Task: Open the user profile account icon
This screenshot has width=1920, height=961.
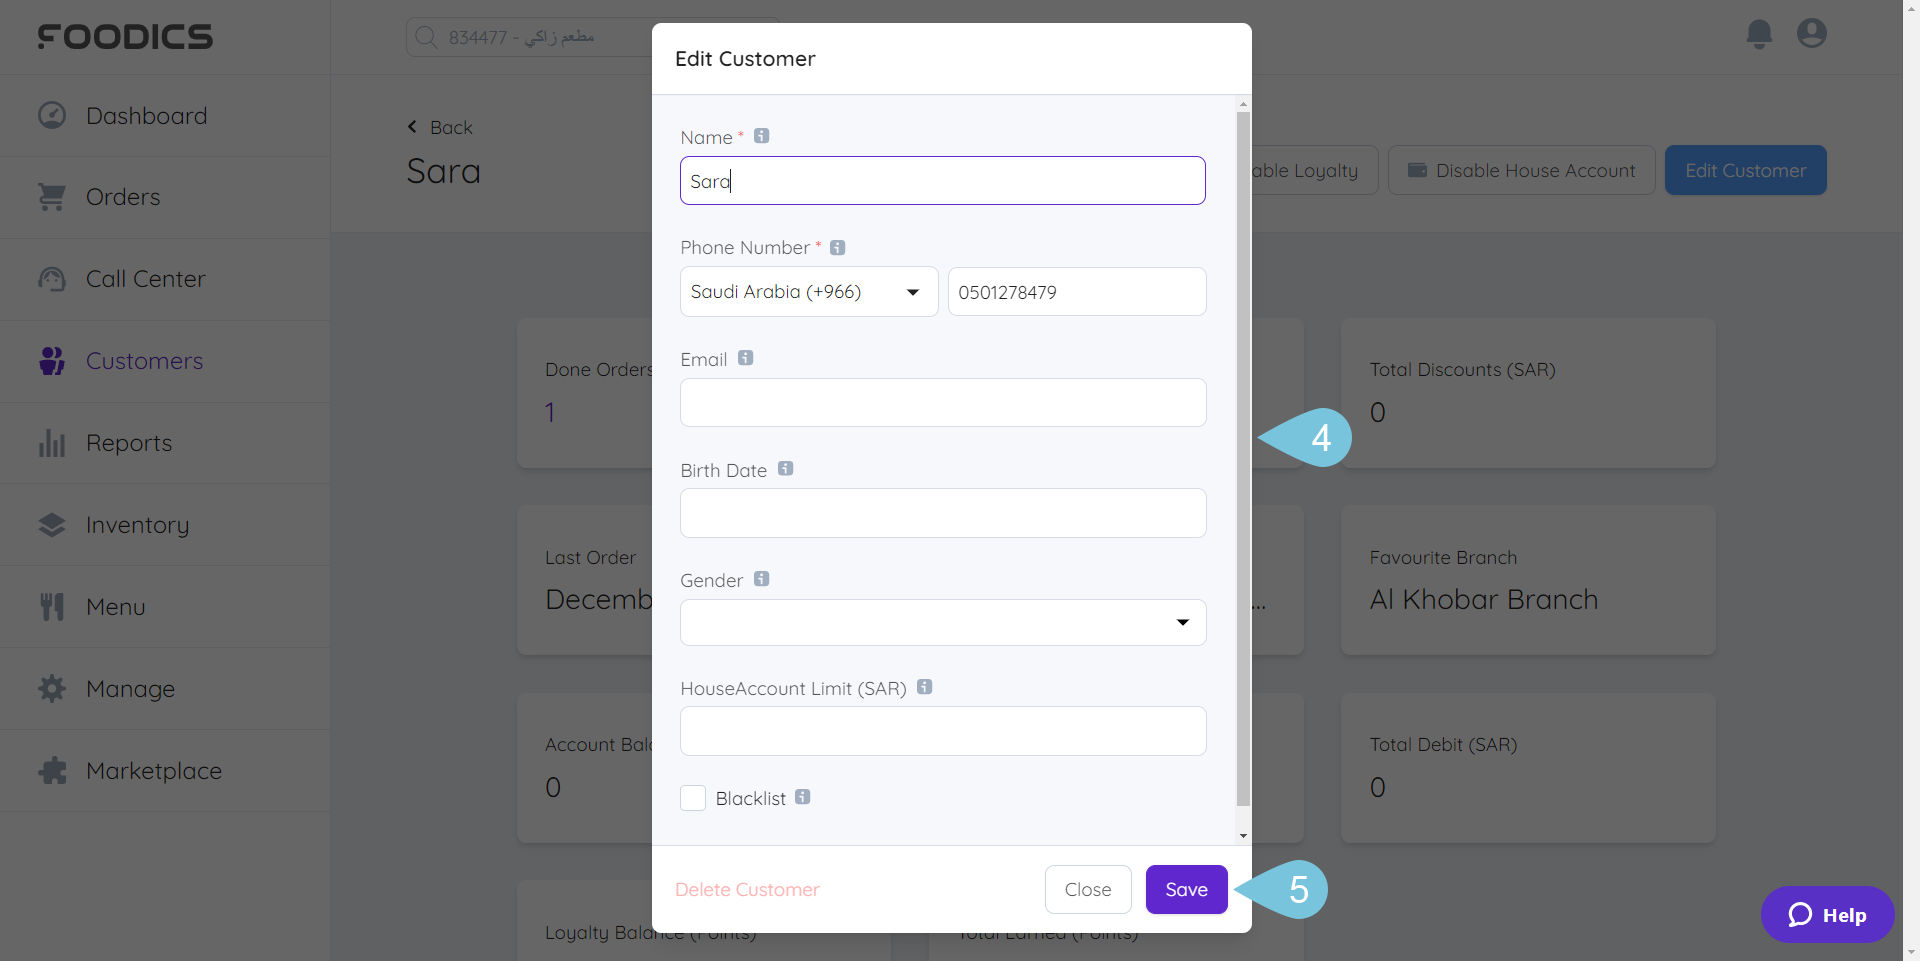Action: pyautogui.click(x=1812, y=33)
